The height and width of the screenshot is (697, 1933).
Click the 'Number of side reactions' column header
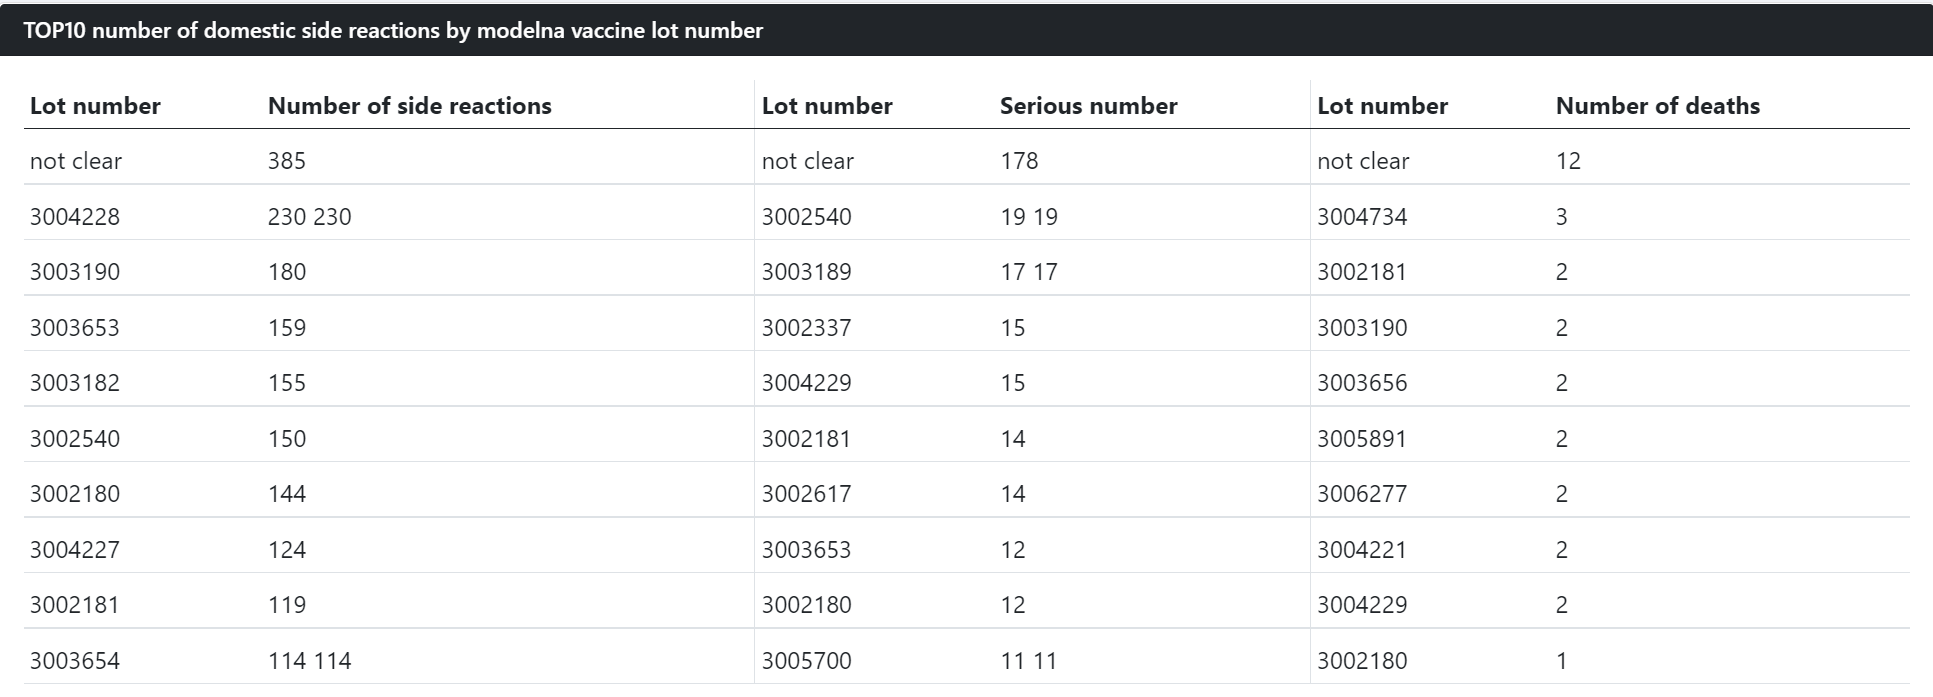(x=409, y=106)
